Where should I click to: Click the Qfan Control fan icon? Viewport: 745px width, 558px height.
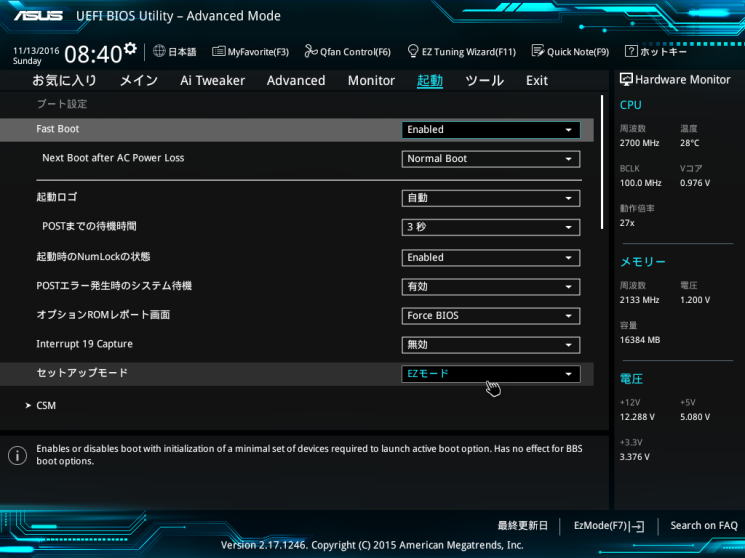point(311,51)
